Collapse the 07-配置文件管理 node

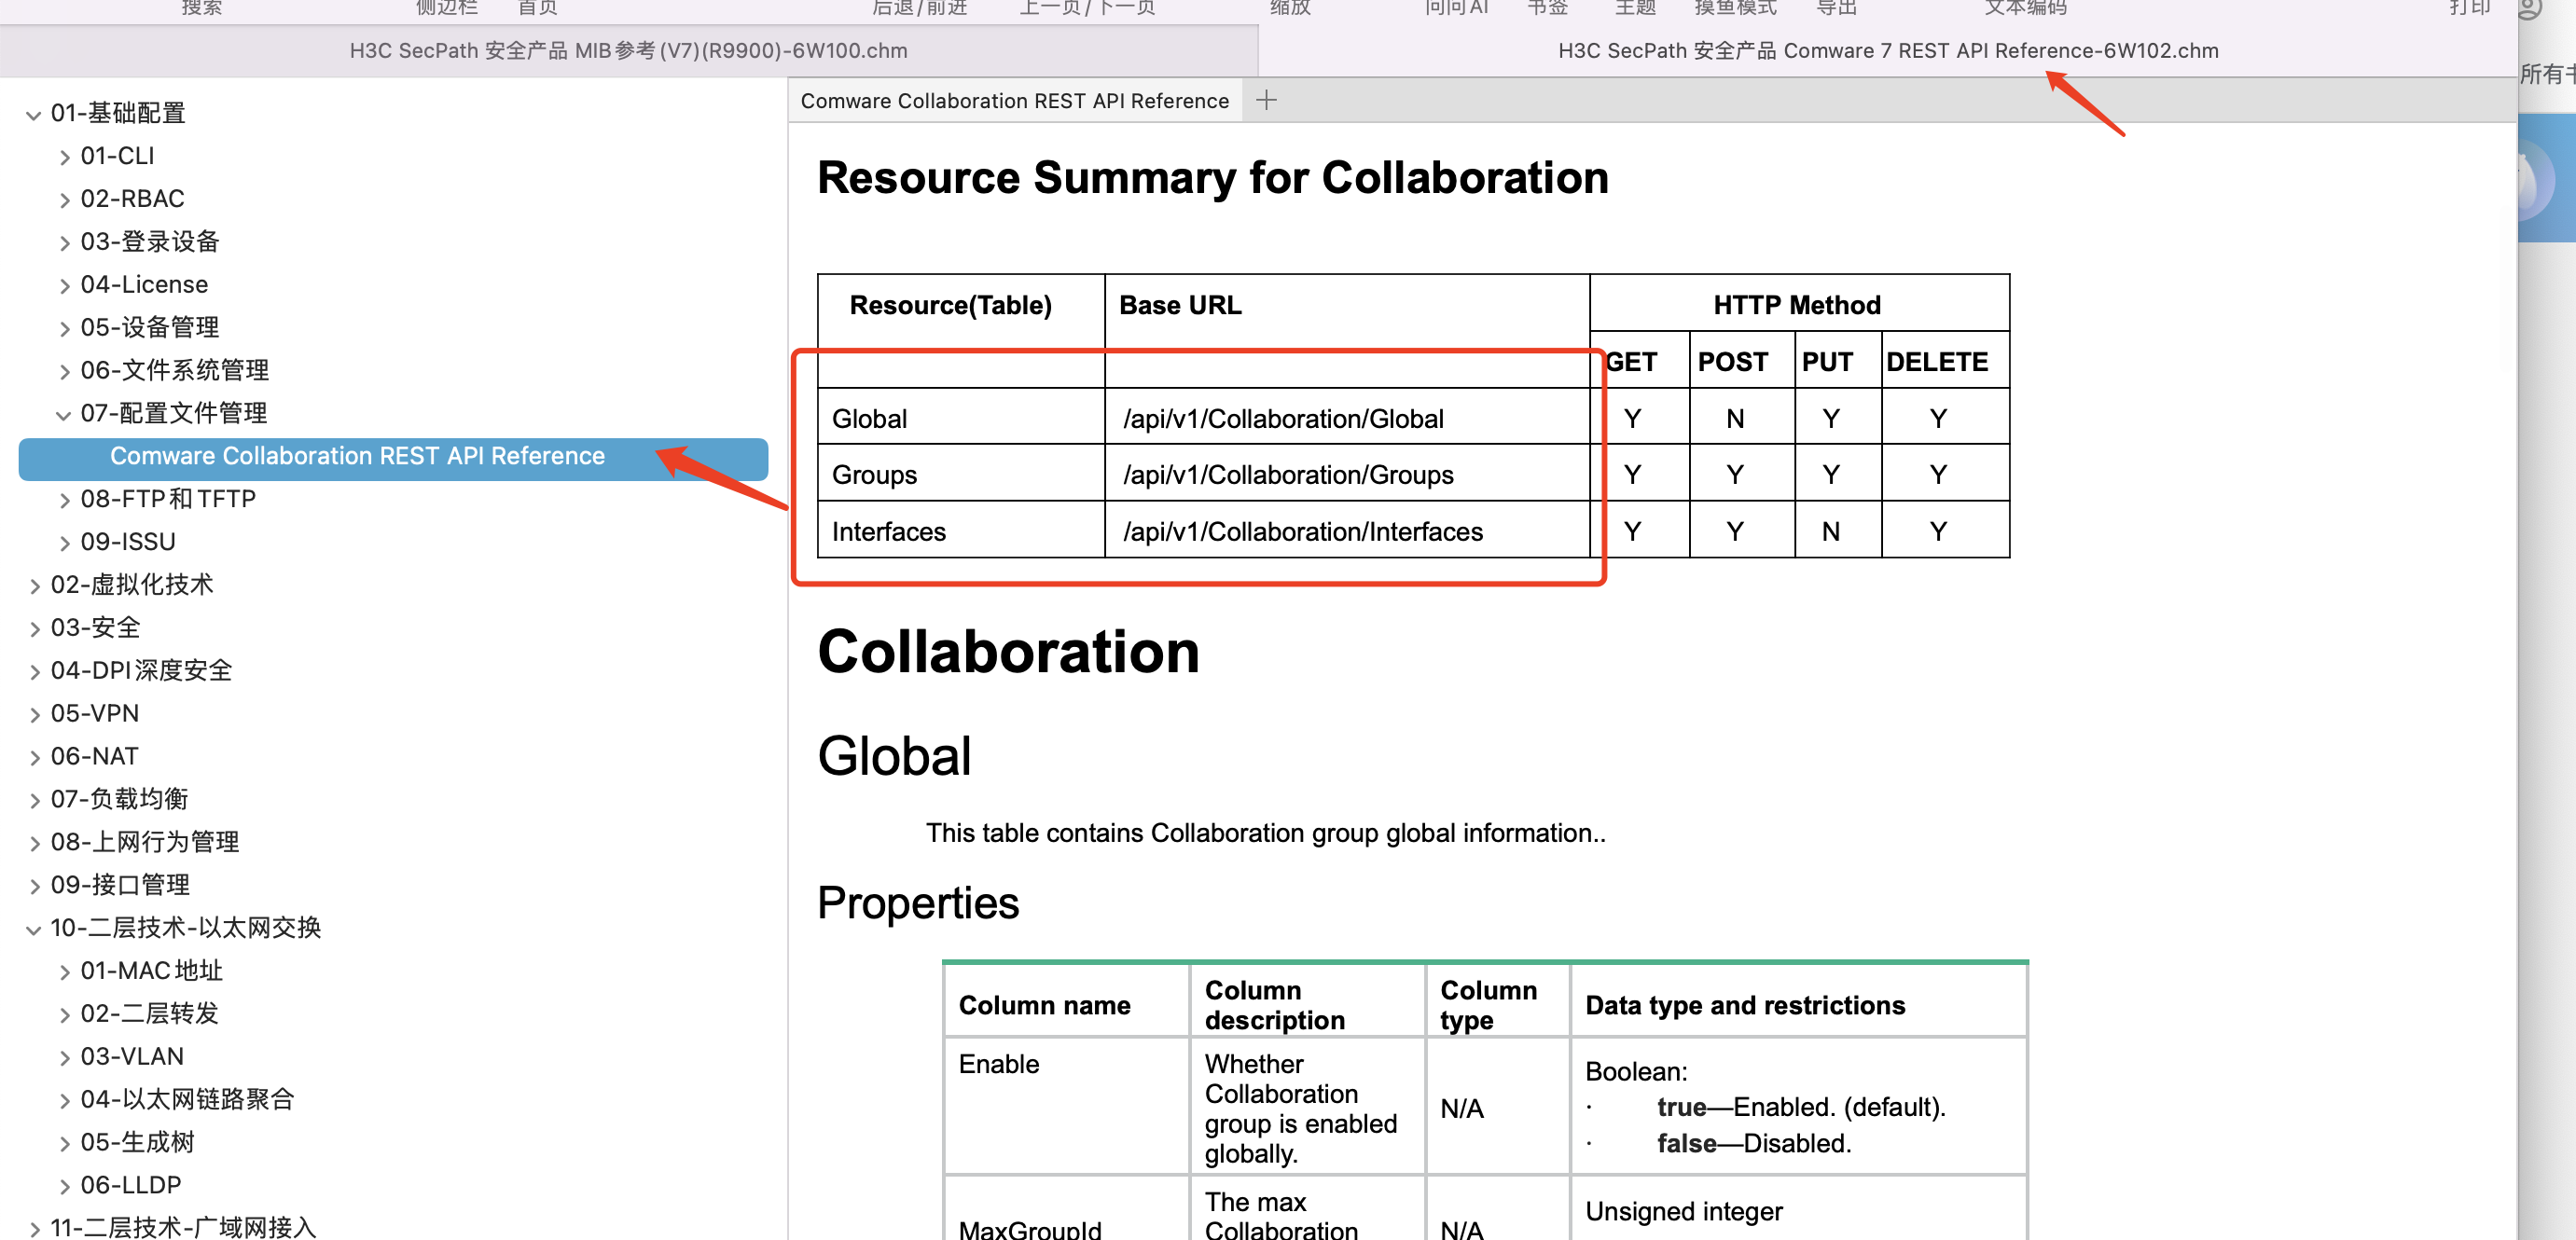point(64,414)
